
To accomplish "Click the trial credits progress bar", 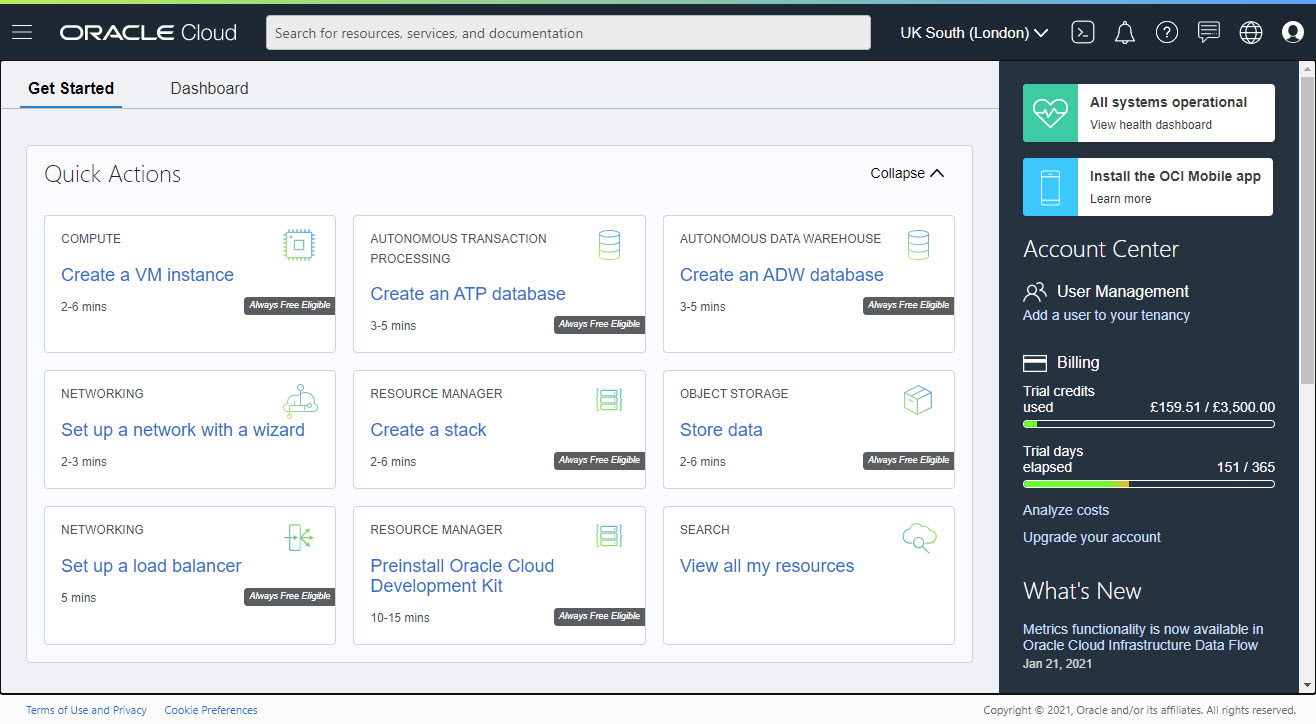I will [x=1148, y=422].
